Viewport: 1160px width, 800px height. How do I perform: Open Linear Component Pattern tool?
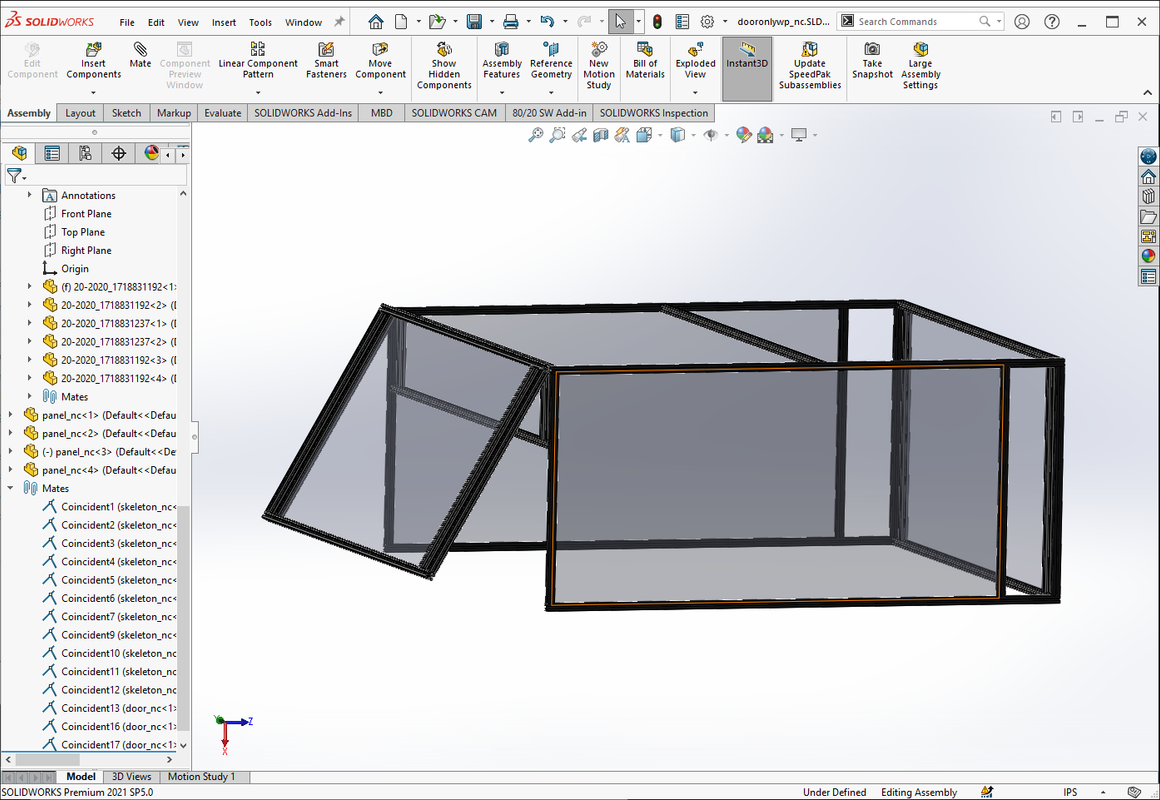point(258,60)
